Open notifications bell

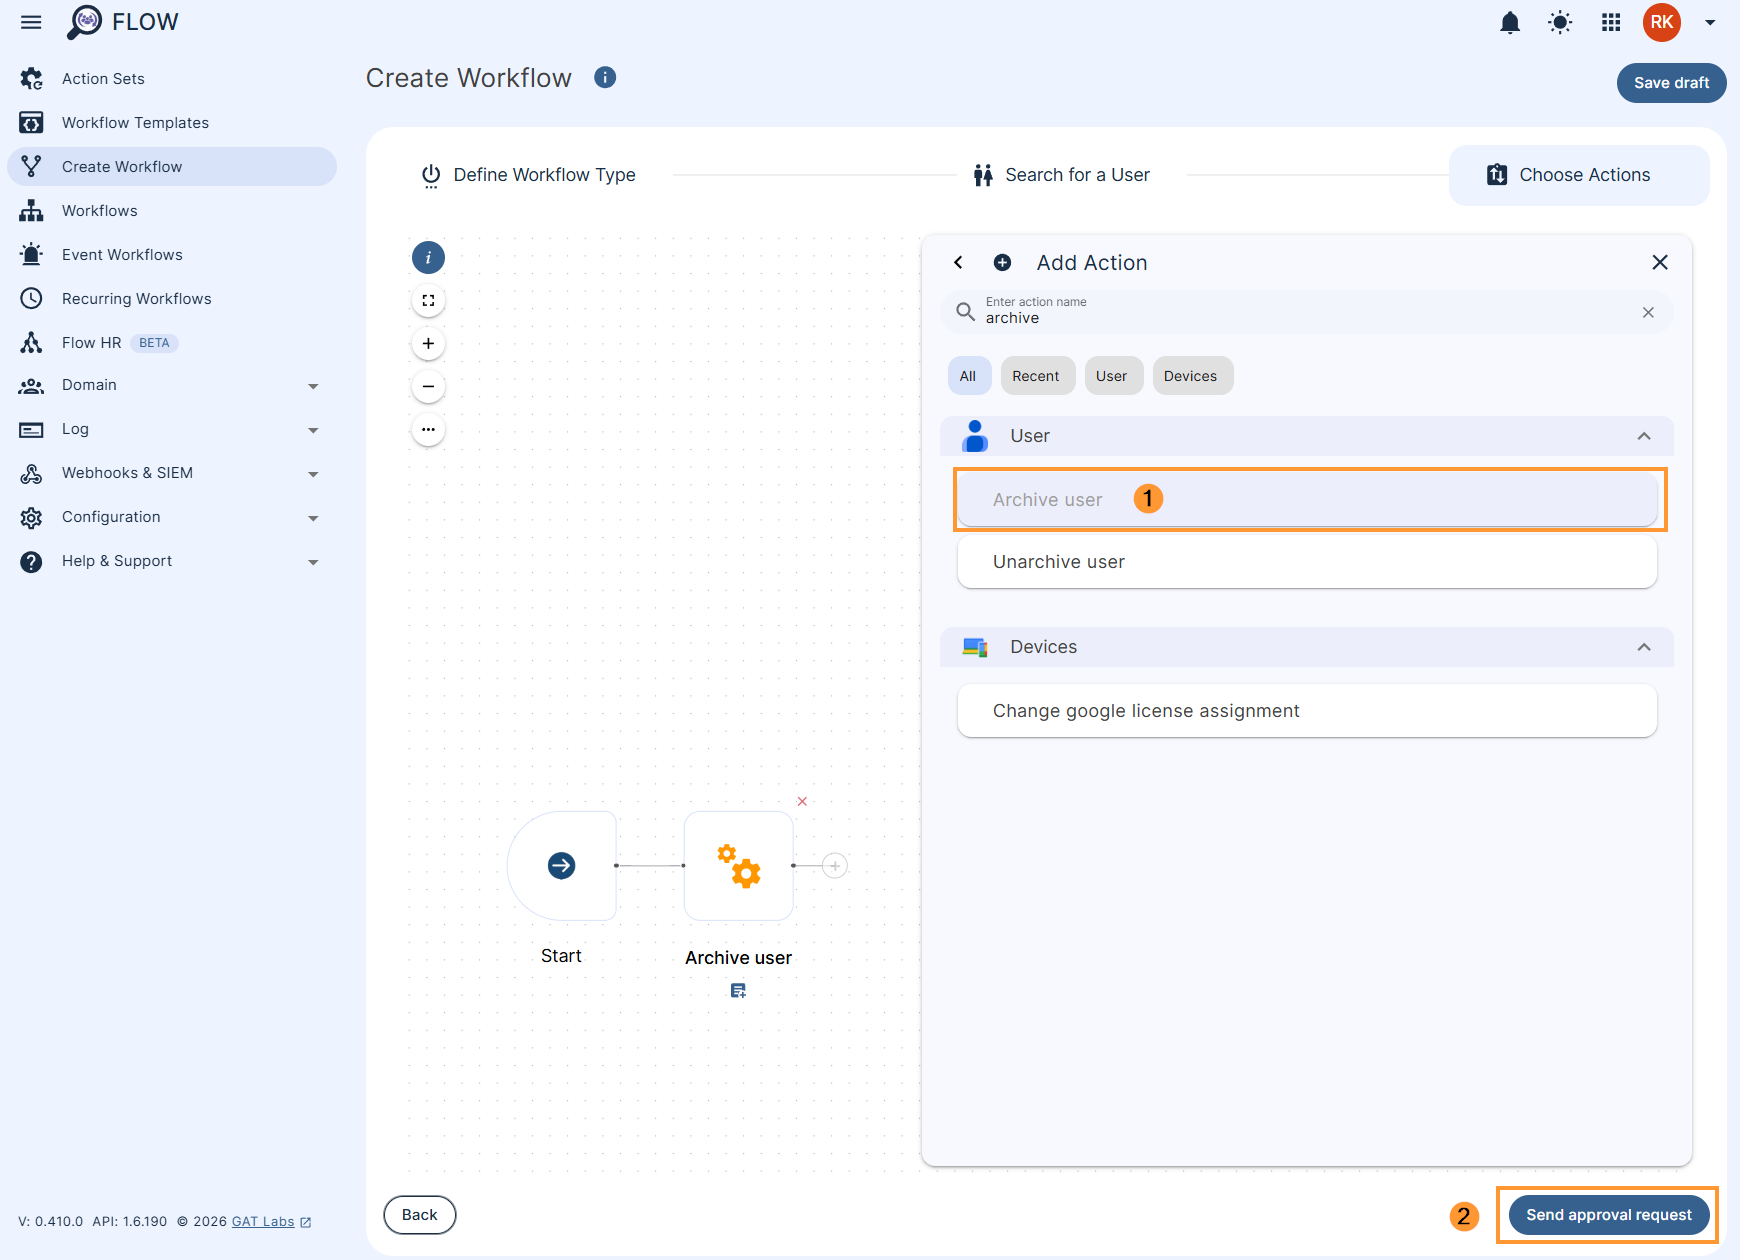pos(1510,22)
